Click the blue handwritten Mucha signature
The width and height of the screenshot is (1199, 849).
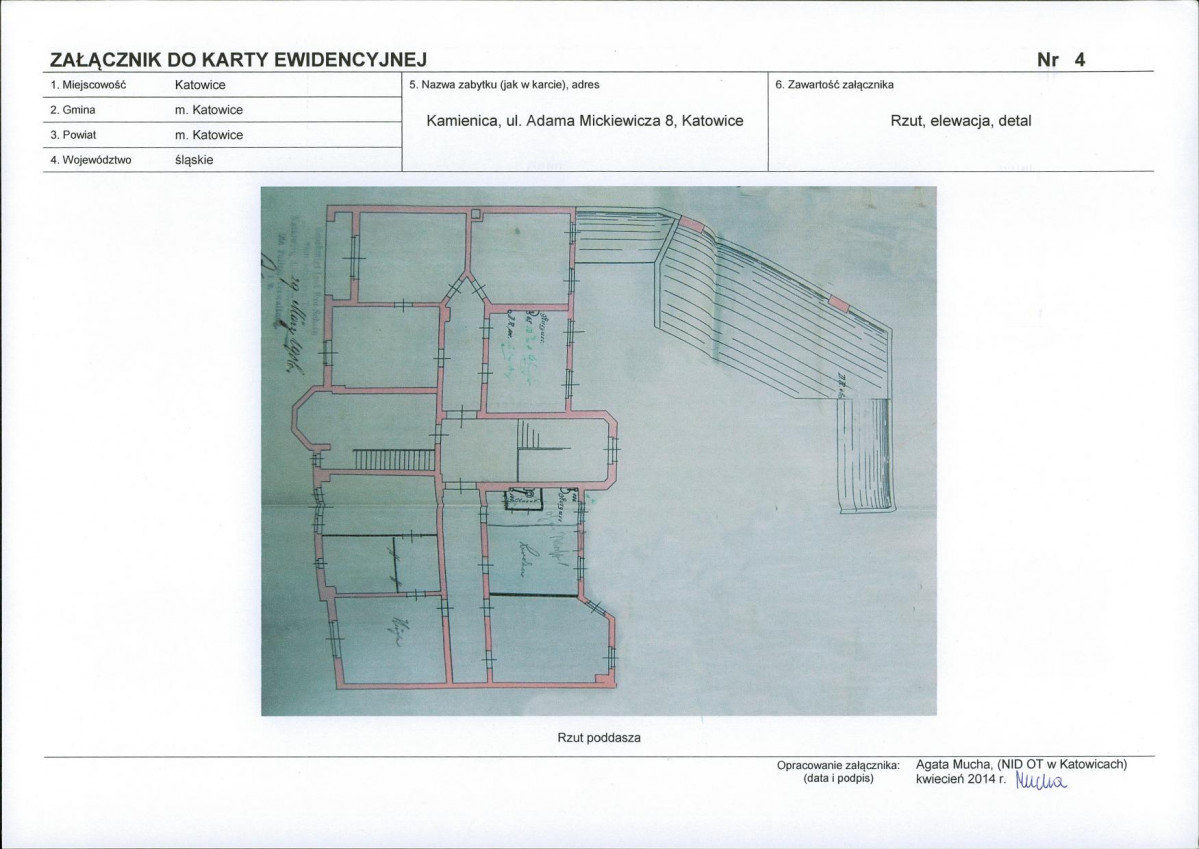1040,780
